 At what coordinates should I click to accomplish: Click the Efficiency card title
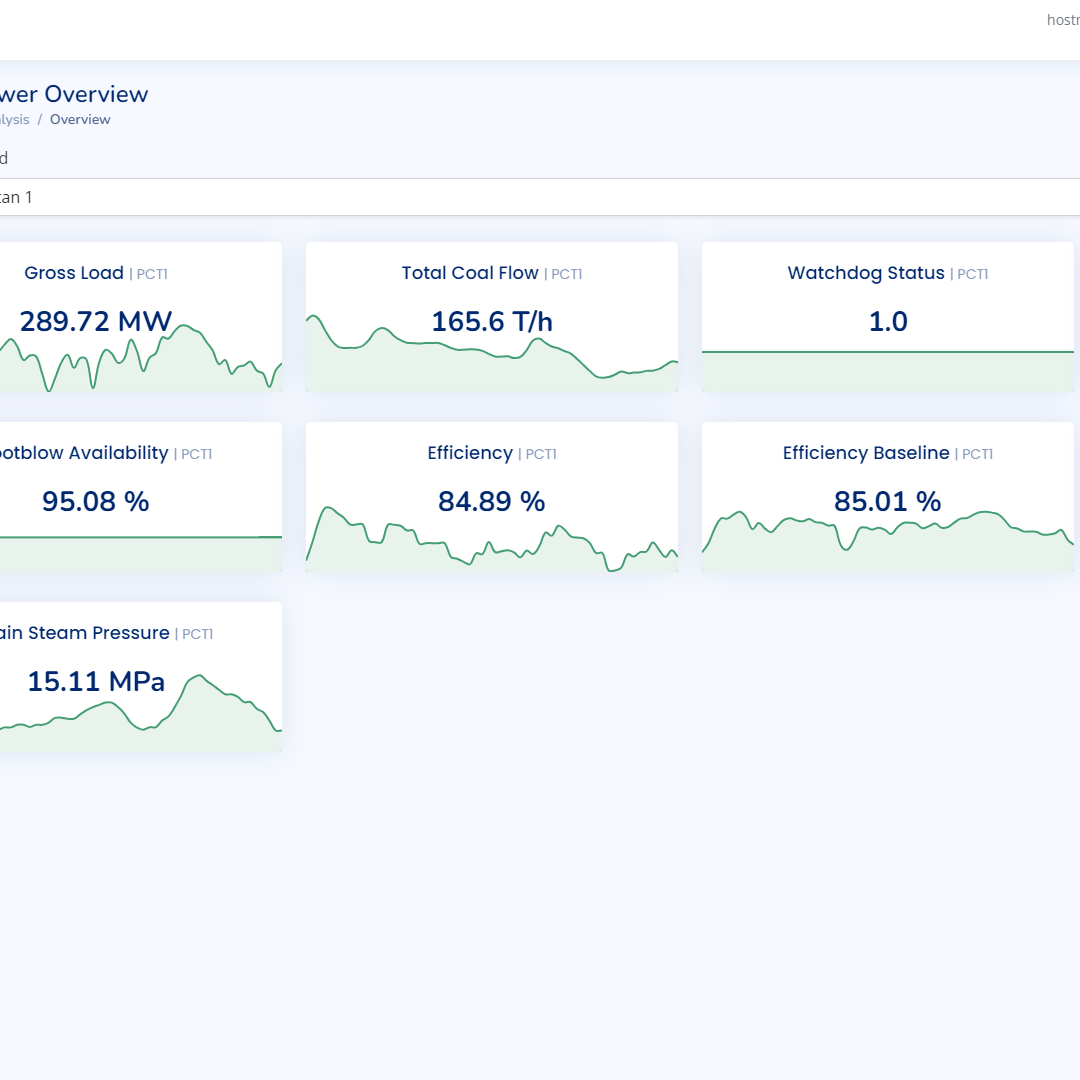470,453
